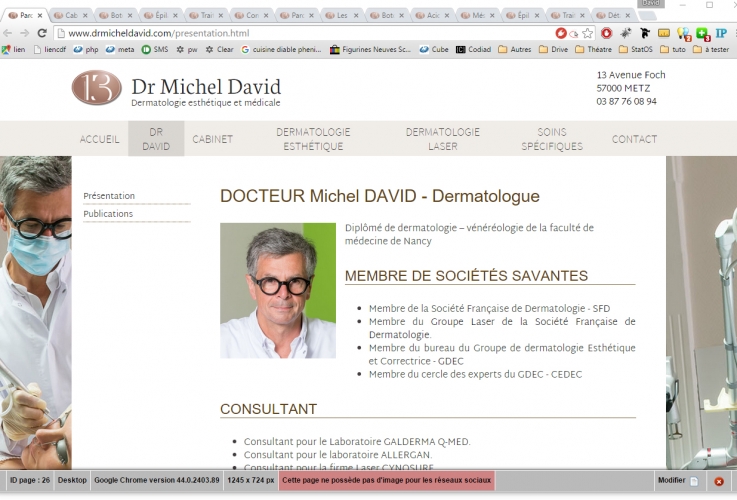Open a new tab with the new-tab button
737x500 pixels.
(648, 16)
